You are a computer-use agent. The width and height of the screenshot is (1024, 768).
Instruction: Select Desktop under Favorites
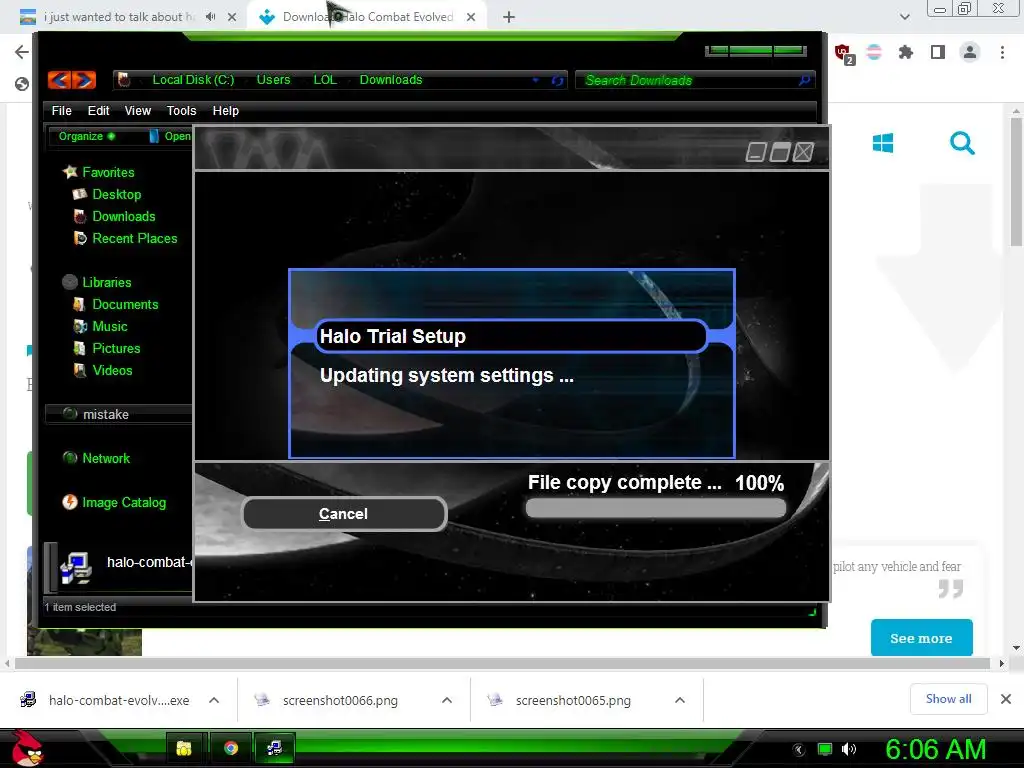(x=107, y=194)
